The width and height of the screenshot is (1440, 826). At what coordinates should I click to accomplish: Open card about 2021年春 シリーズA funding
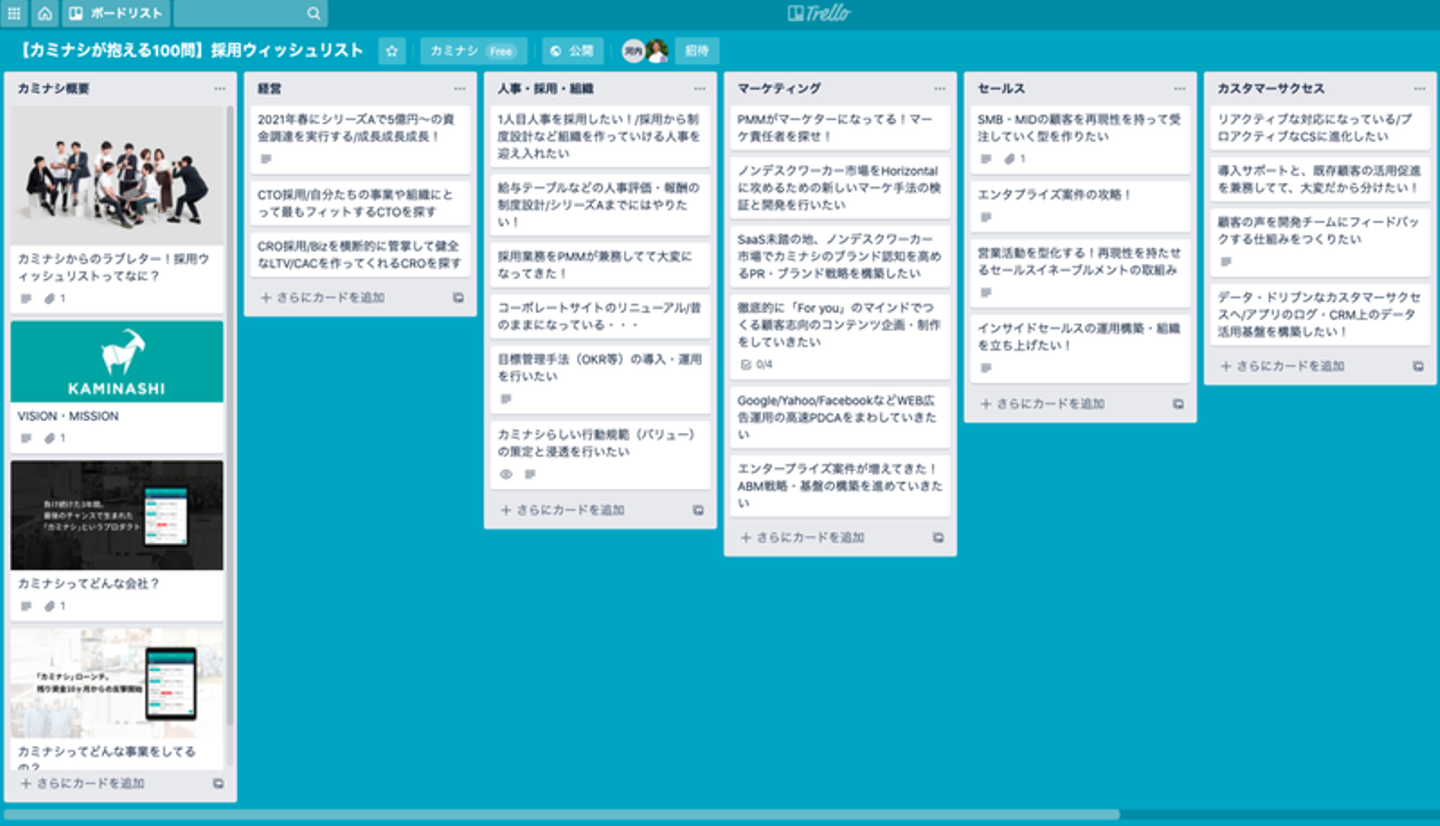pyautogui.click(x=360, y=140)
